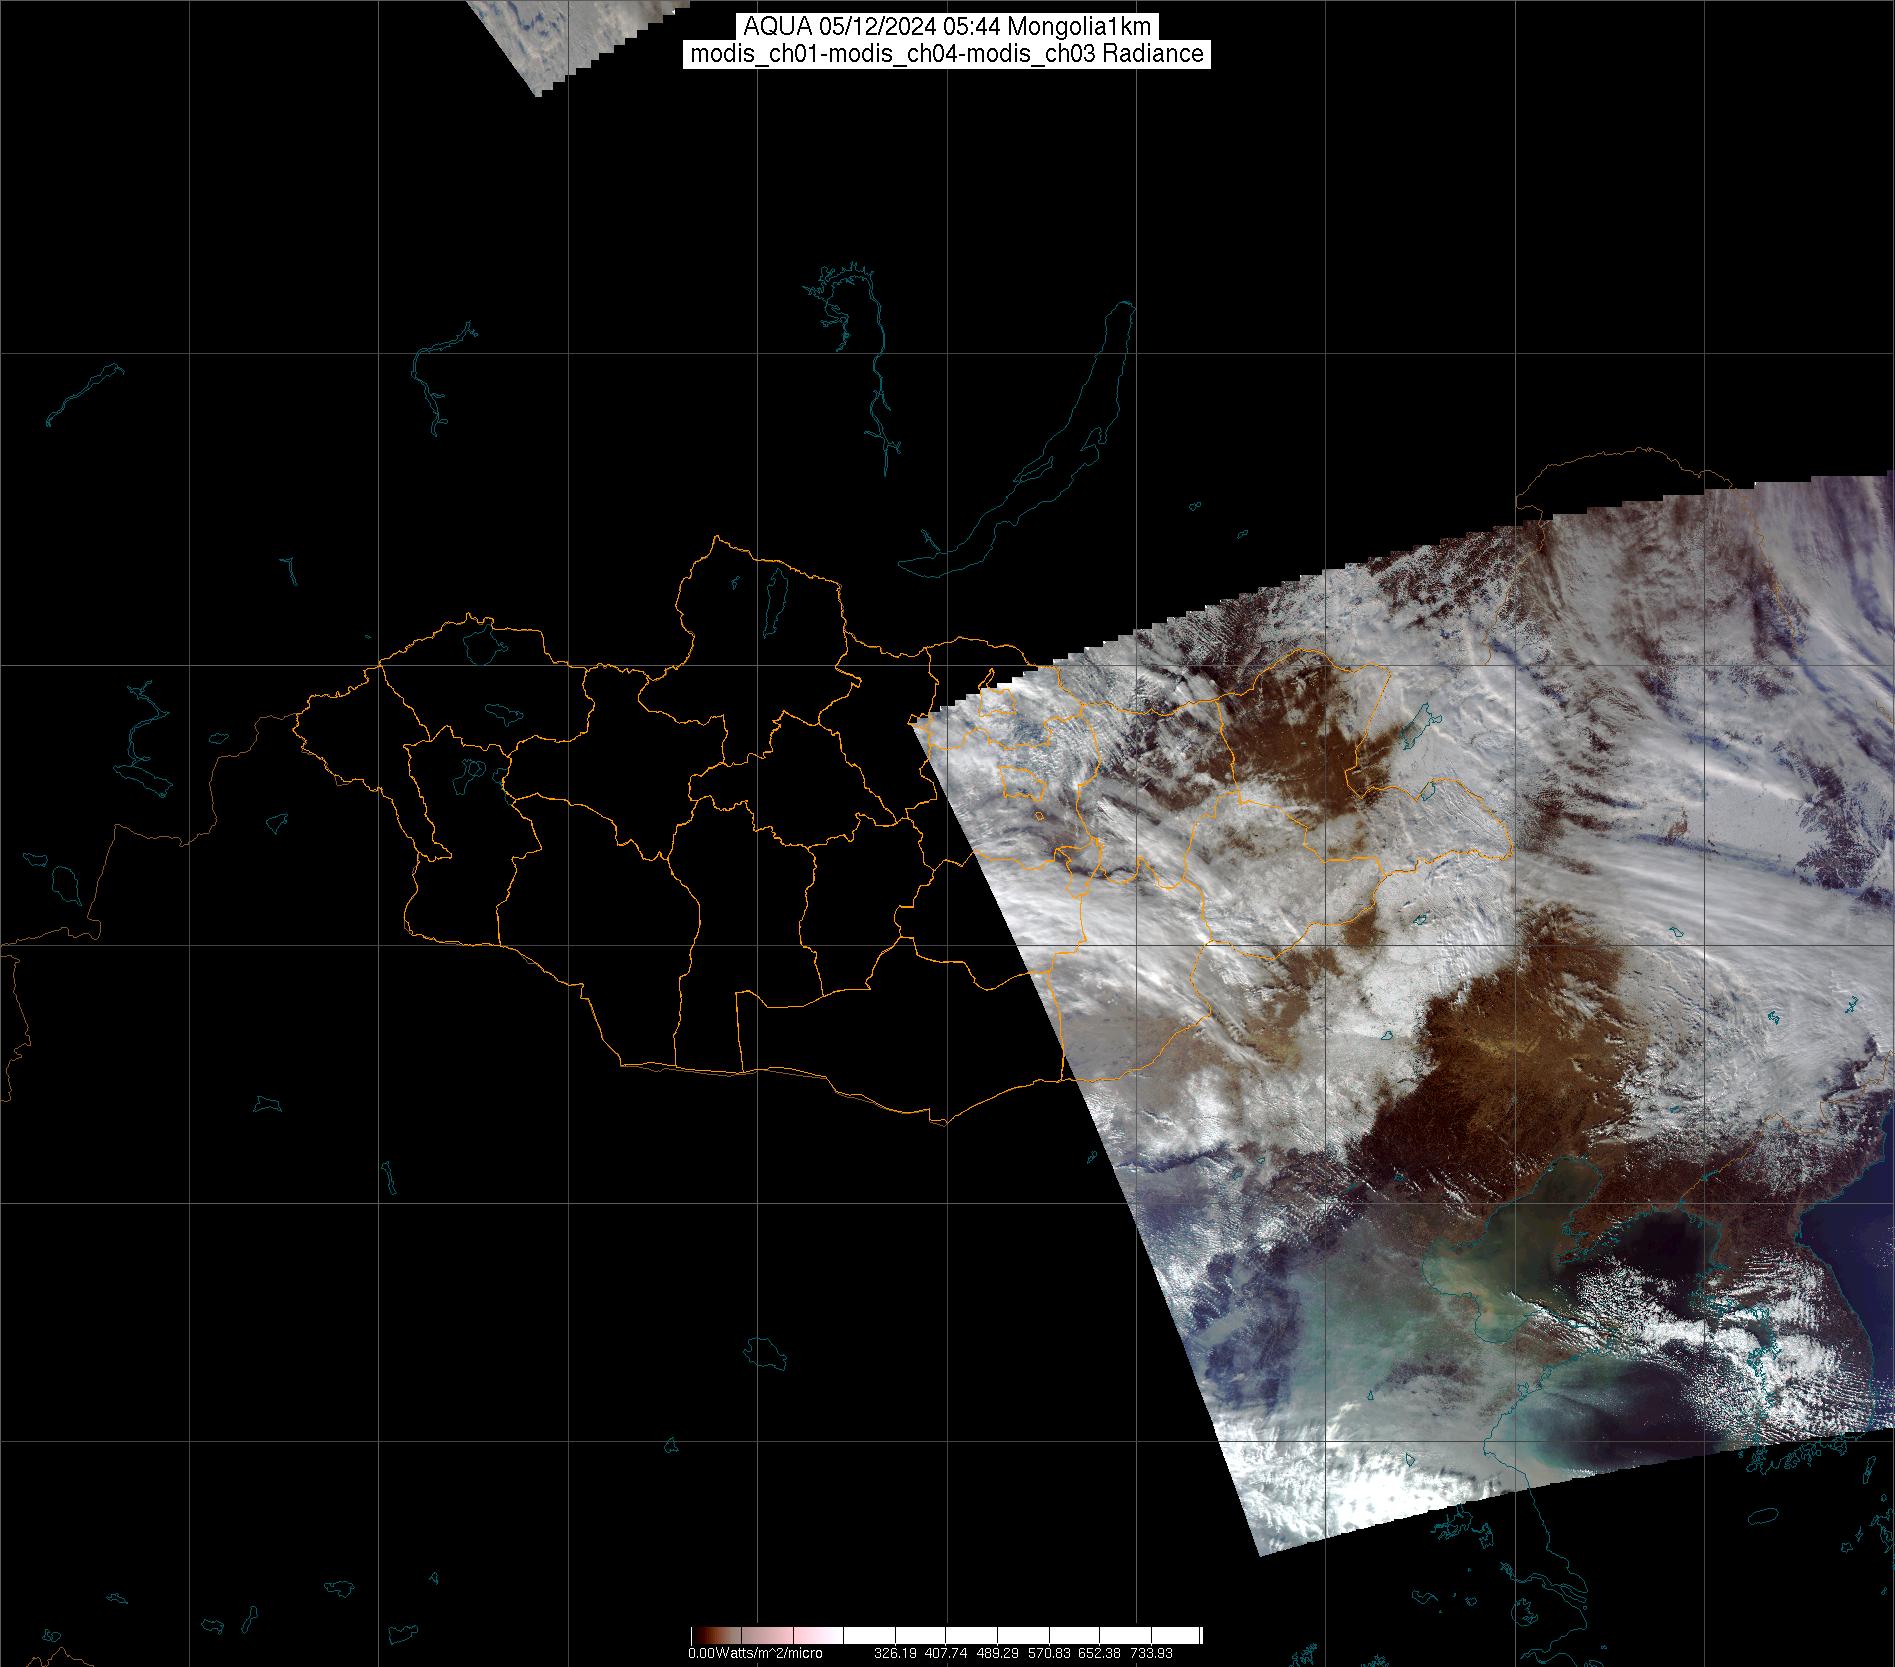The image size is (1895, 1667).
Task: Click the 0.00Watts/m^2/micro units label
Action: pos(755,1653)
